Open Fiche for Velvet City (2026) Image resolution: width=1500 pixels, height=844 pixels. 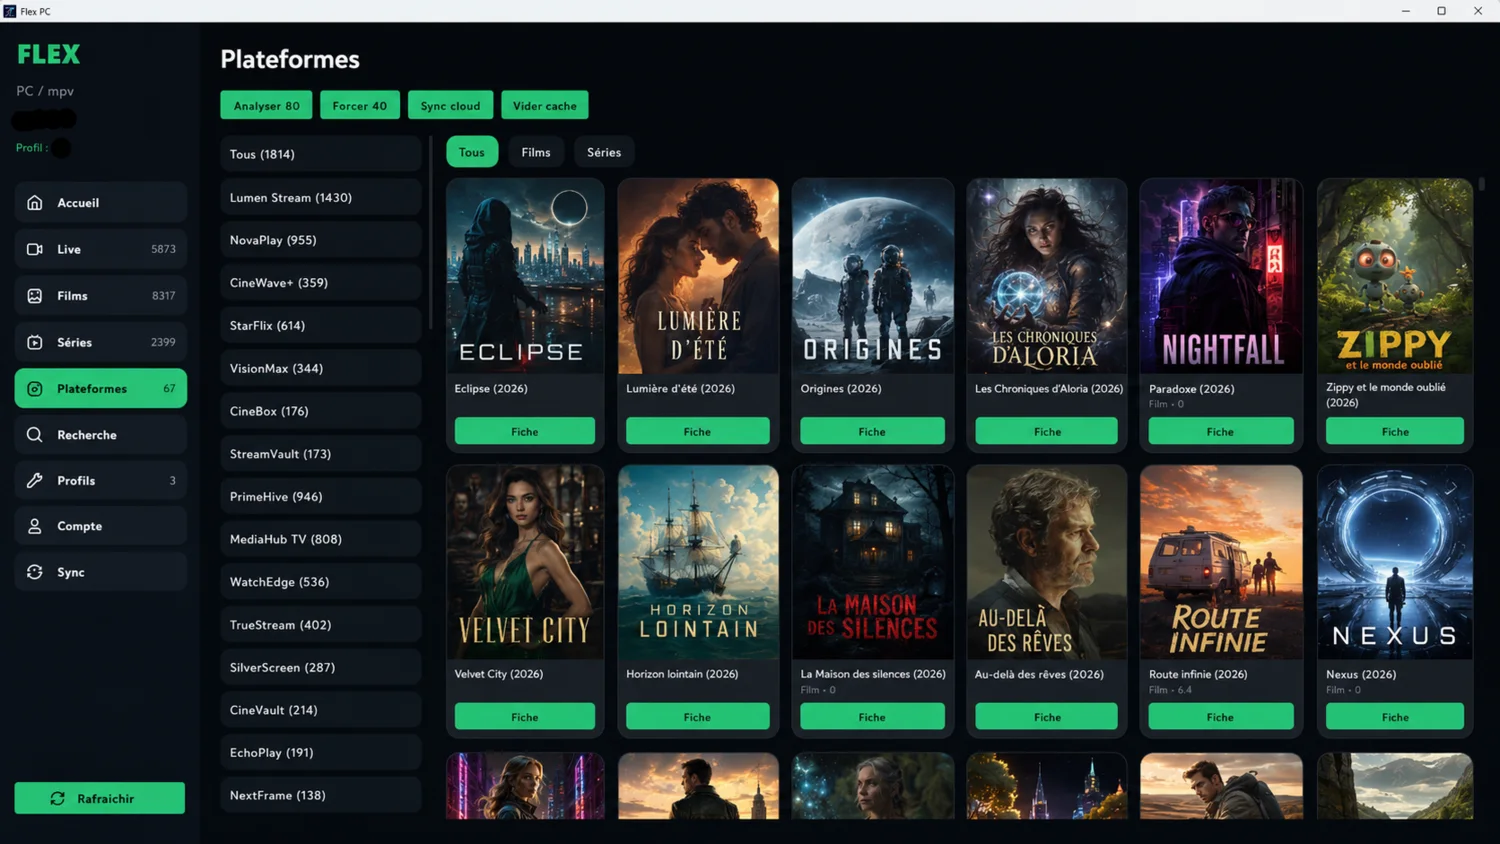525,717
